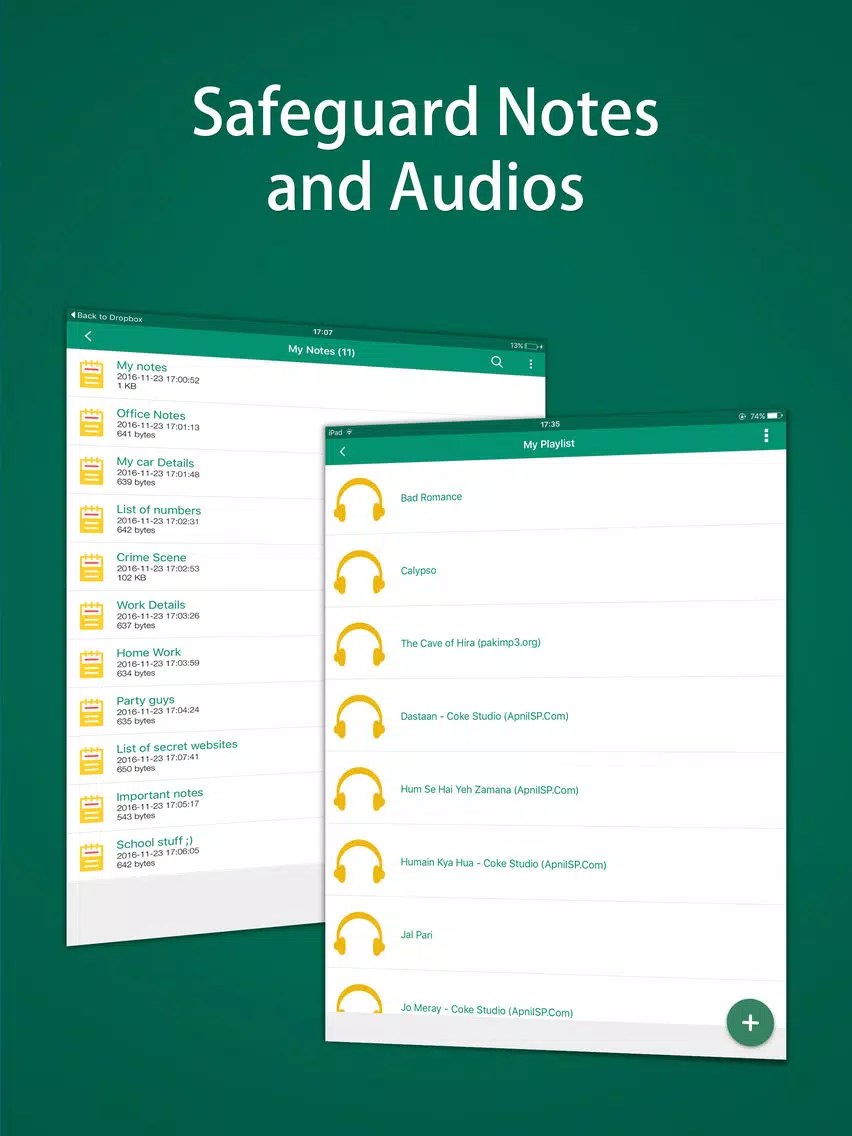Click the headphones icon for Dastaan
The image size is (852, 1136).
tap(359, 717)
